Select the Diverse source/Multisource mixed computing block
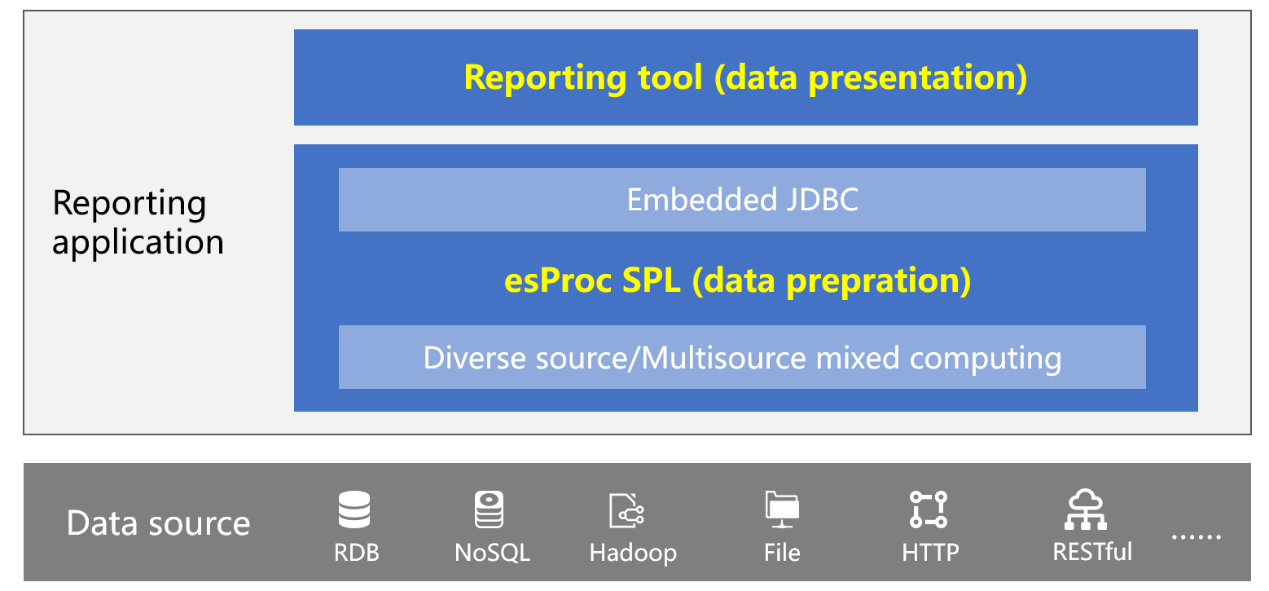1269x591 pixels. click(742, 357)
